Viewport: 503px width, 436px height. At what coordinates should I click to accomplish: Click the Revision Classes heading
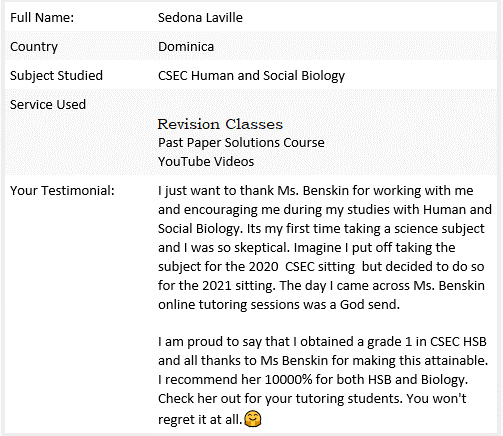[220, 124]
